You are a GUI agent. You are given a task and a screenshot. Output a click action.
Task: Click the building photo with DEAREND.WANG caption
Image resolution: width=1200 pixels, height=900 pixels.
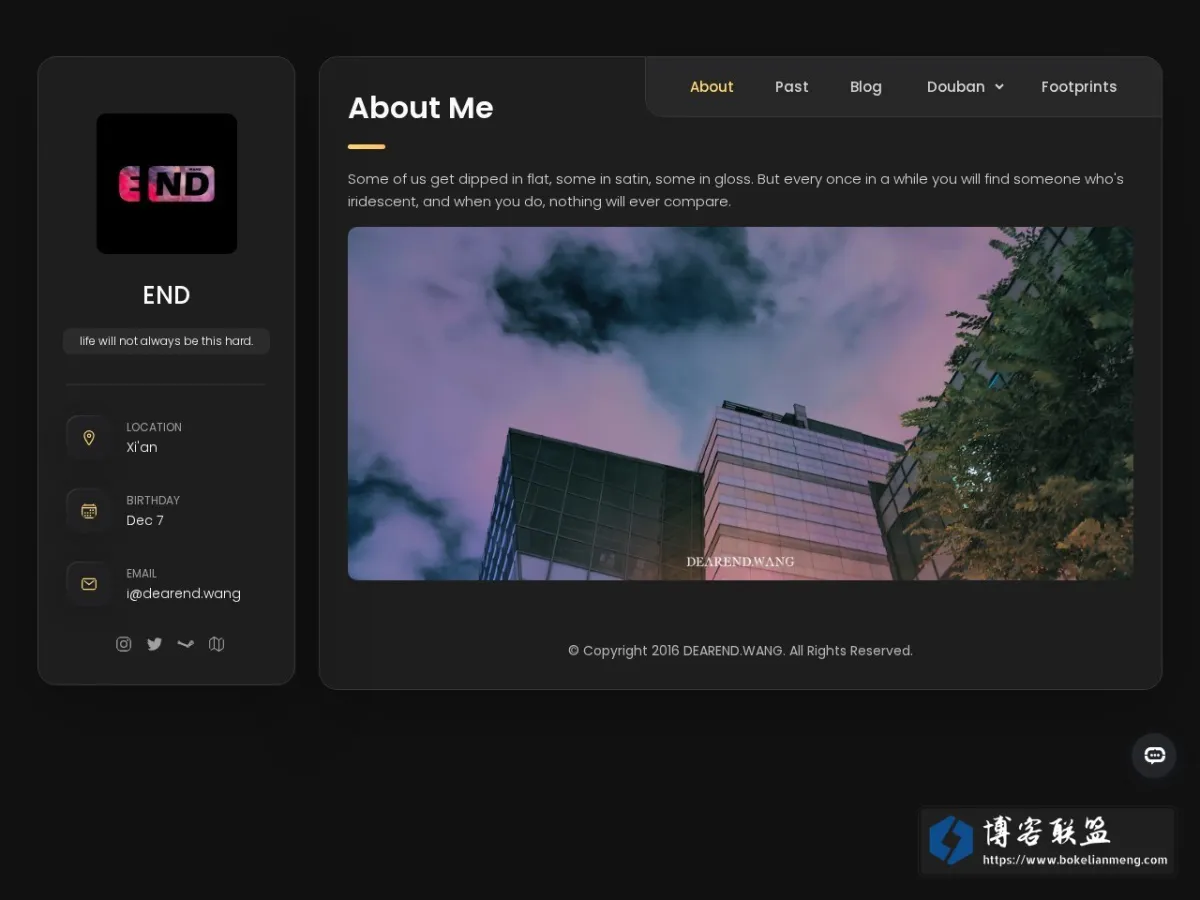tap(741, 404)
